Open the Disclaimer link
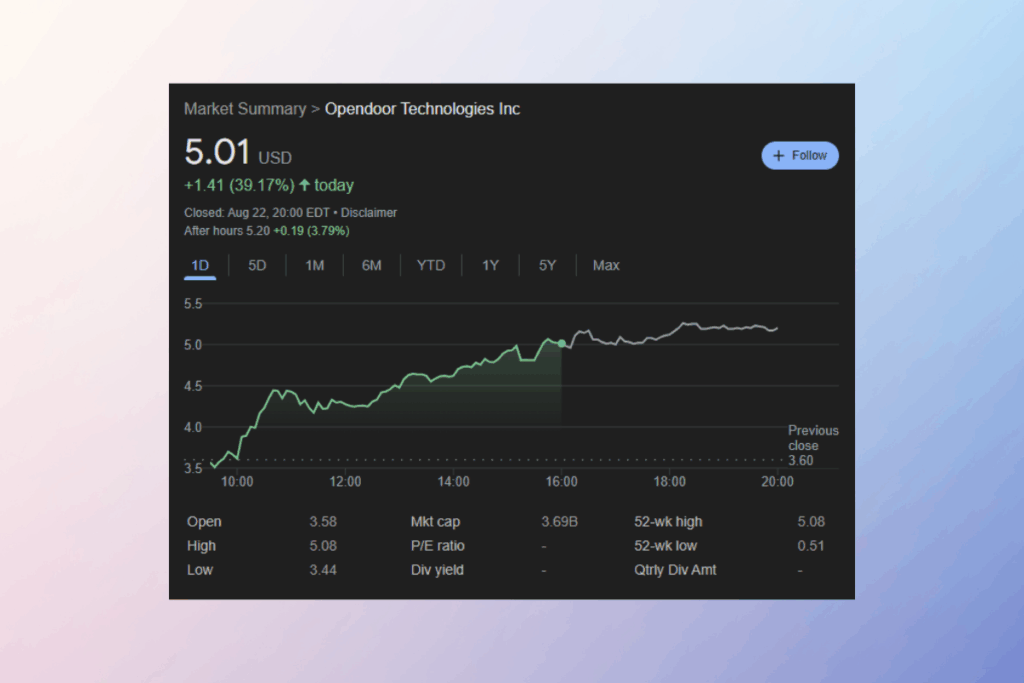 coord(369,212)
